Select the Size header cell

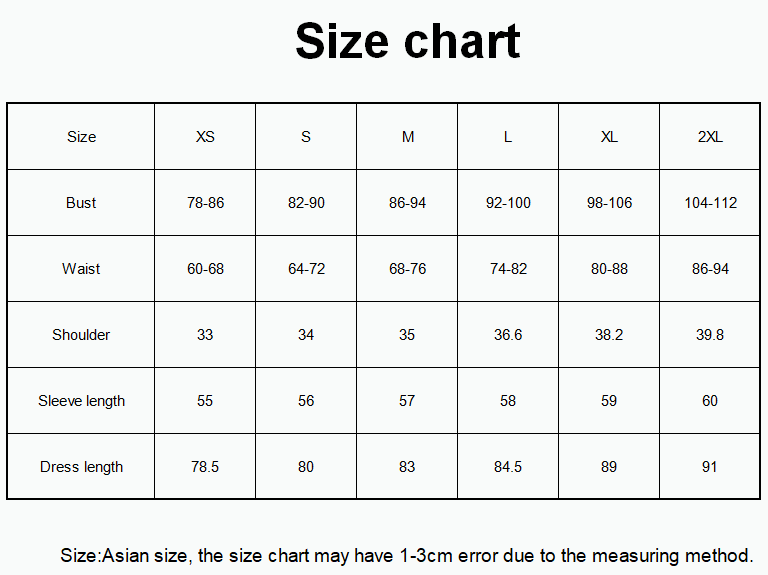tap(81, 137)
